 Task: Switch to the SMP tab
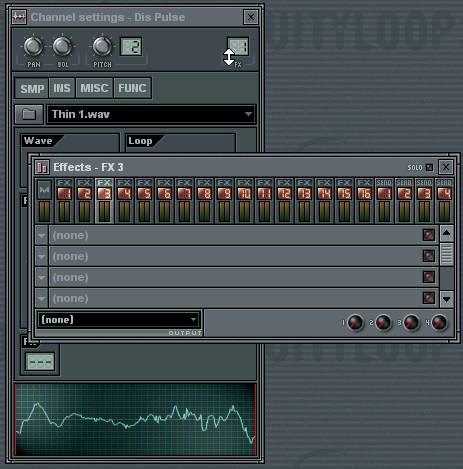tap(32, 88)
